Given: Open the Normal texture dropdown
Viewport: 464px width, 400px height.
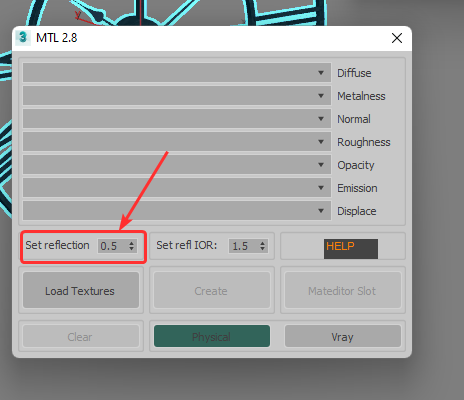Looking at the screenshot, I should click(x=177, y=119).
